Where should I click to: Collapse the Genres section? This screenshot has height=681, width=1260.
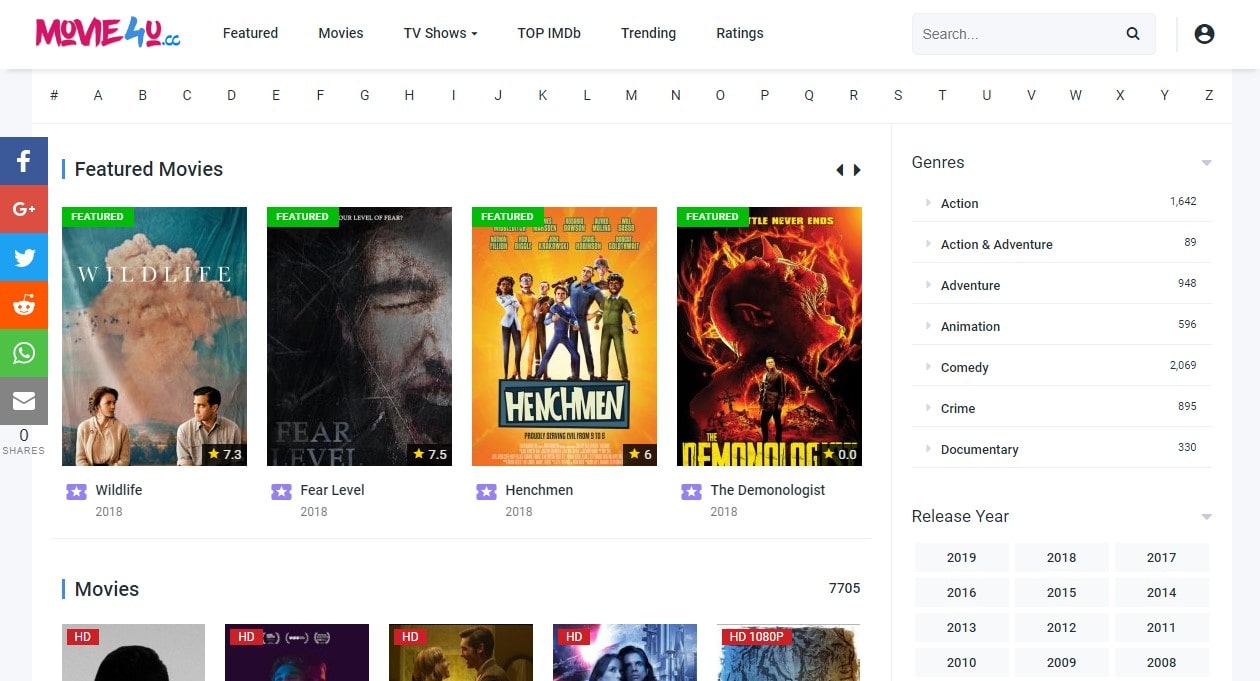1206,163
